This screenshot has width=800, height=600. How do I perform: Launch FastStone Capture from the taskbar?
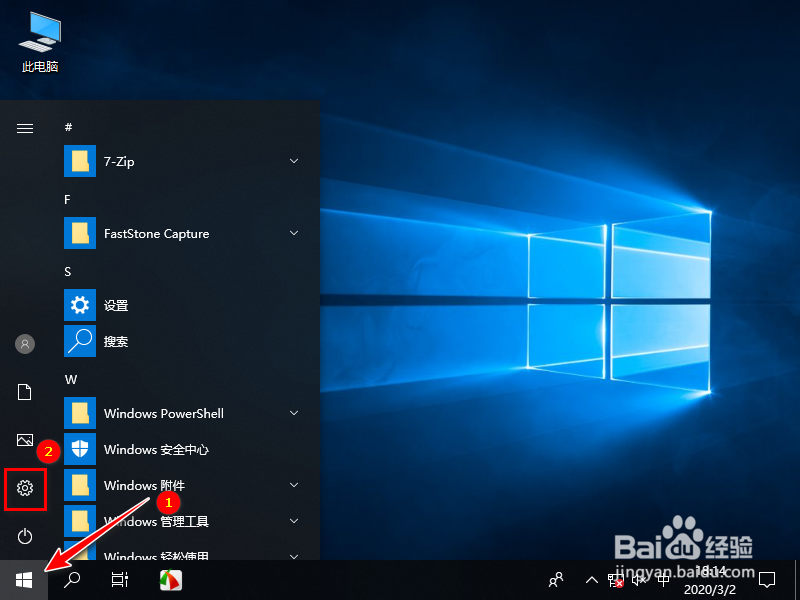pos(170,580)
